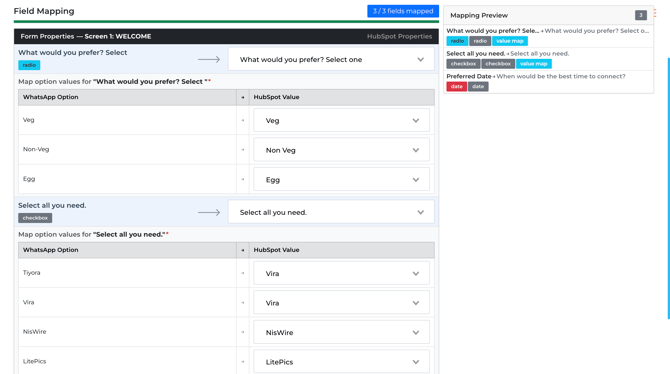Click the arrow icon beside 'What would you prefer? Select'
The image size is (670, 374).
[209, 59]
